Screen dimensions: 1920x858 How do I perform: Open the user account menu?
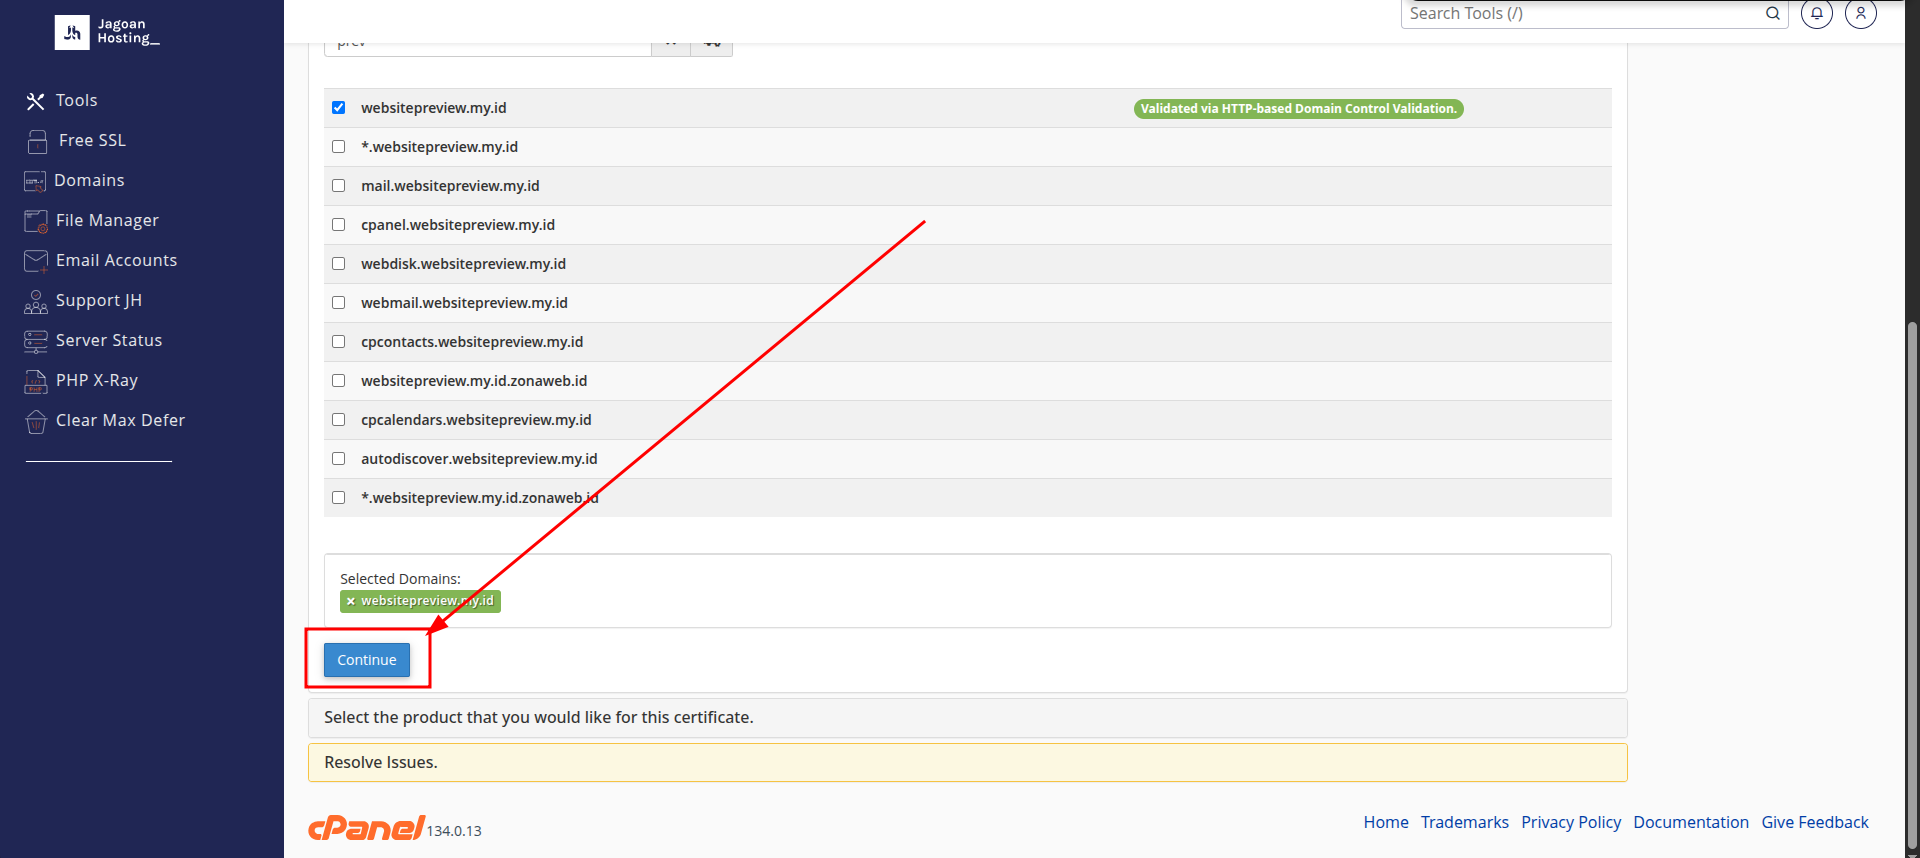[x=1860, y=14]
